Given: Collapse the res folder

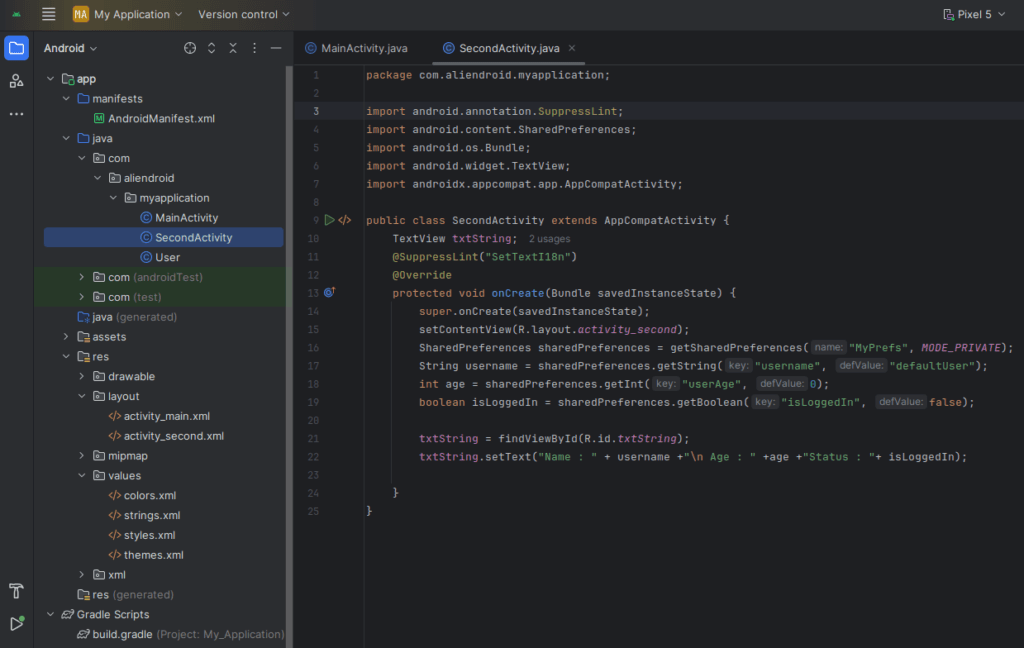Looking at the screenshot, I should pos(66,356).
